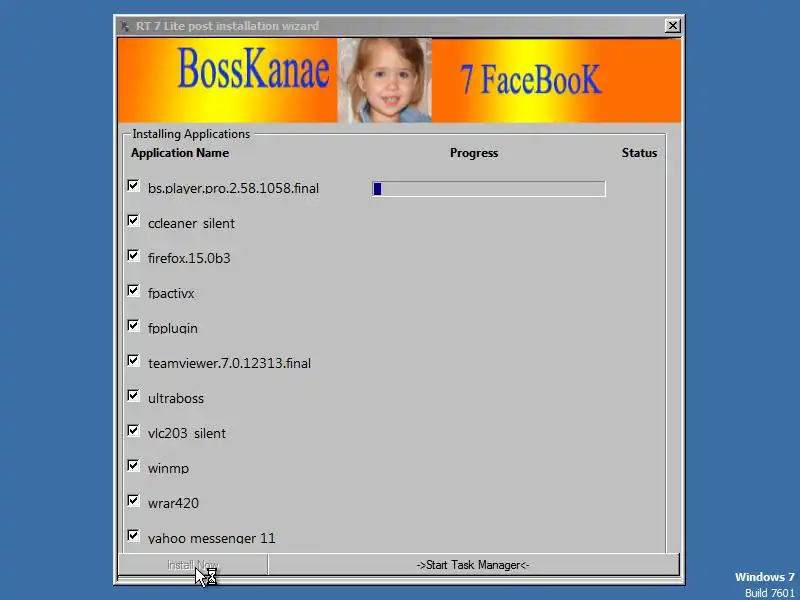Viewport: 800px width, 600px height.
Task: Click the Application Name column header
Action: click(x=180, y=153)
